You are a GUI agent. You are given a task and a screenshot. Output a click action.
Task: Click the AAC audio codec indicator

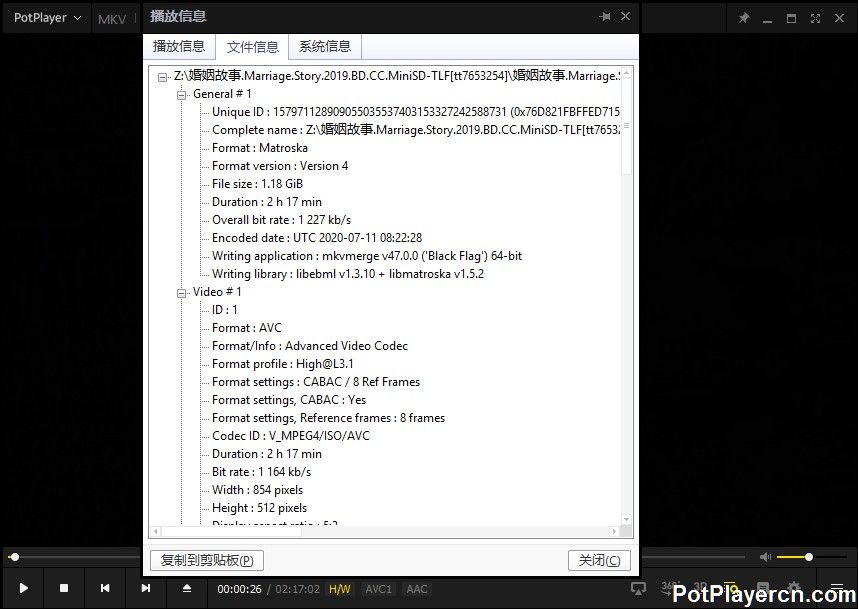416,589
